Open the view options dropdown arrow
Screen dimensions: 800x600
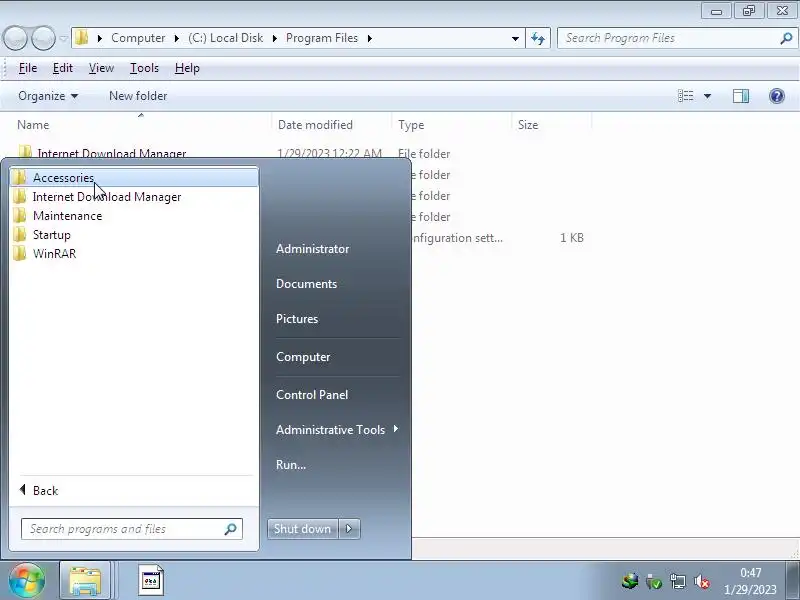point(707,96)
